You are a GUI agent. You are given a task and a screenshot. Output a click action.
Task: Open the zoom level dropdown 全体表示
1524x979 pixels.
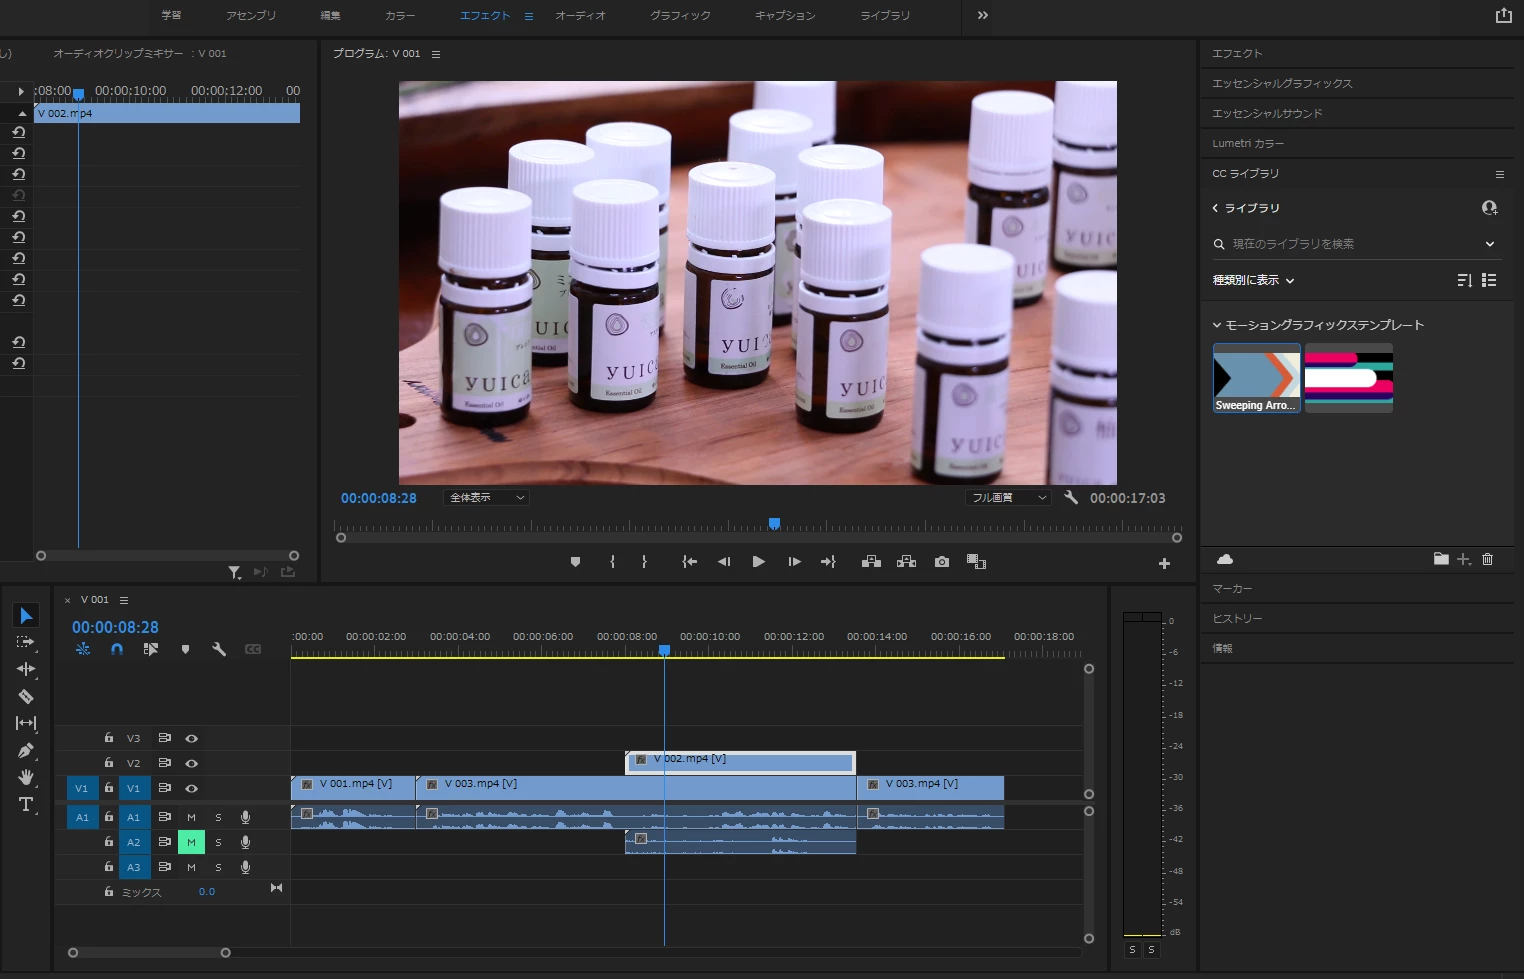click(486, 497)
